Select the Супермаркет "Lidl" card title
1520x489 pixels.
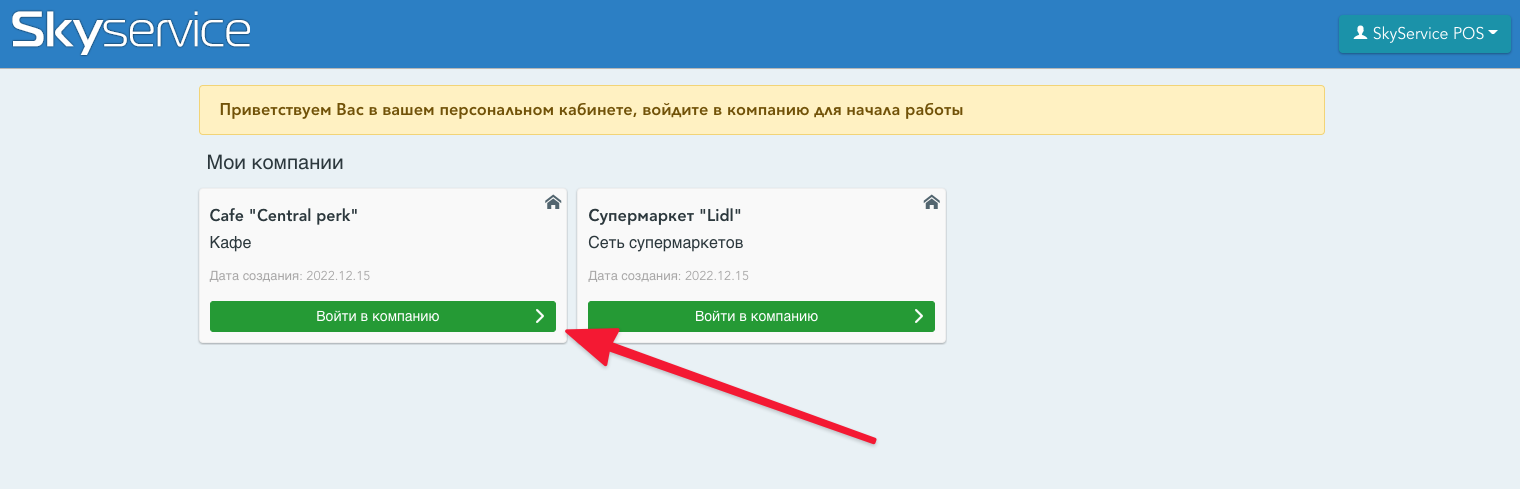pyautogui.click(x=664, y=216)
